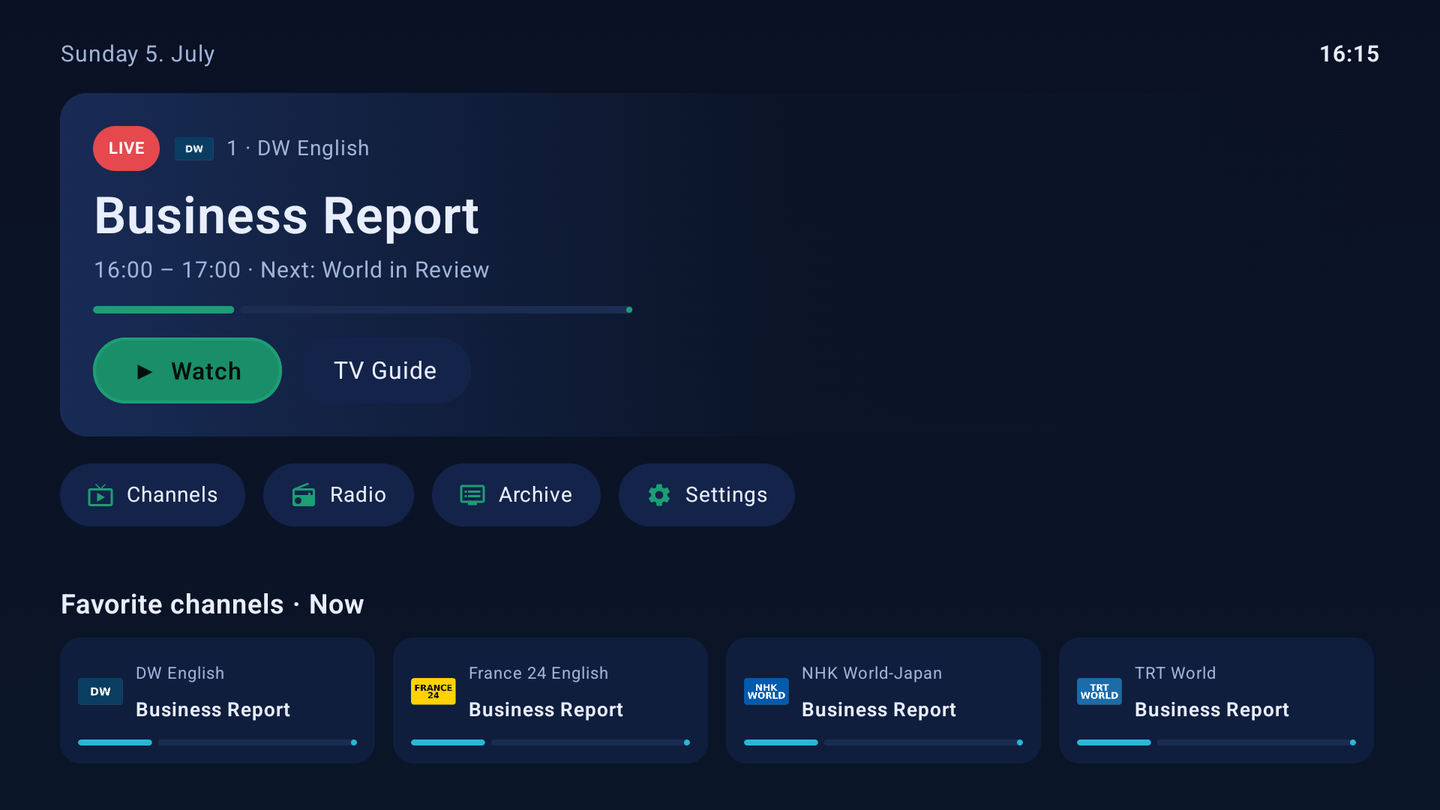This screenshot has width=1440, height=810.
Task: Select the France 24 English card
Action: (x=550, y=701)
